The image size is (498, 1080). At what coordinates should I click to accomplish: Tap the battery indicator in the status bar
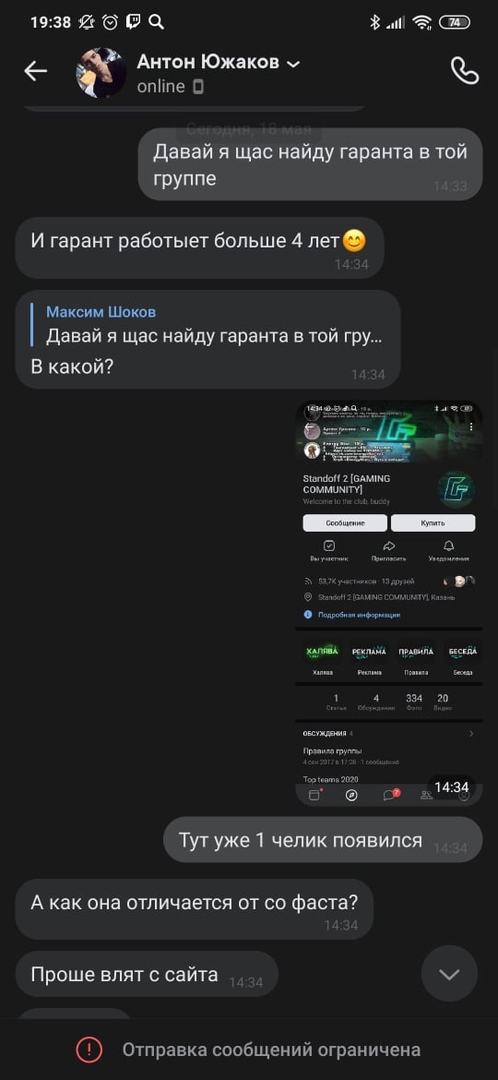(x=455, y=22)
